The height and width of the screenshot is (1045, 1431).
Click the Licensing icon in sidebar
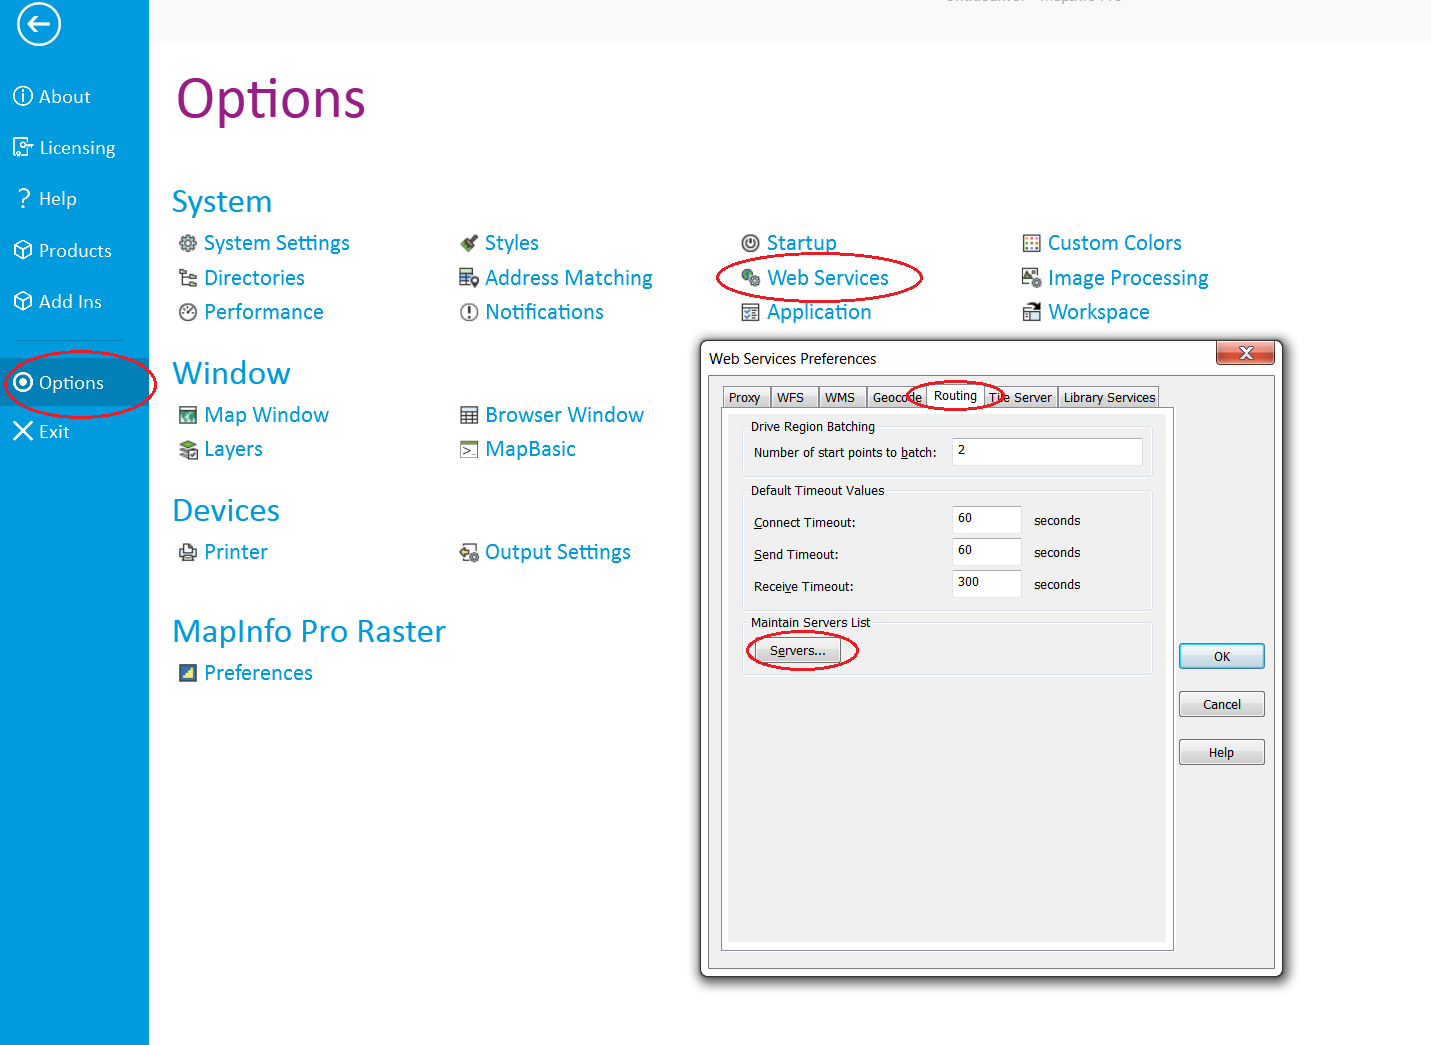(x=23, y=147)
